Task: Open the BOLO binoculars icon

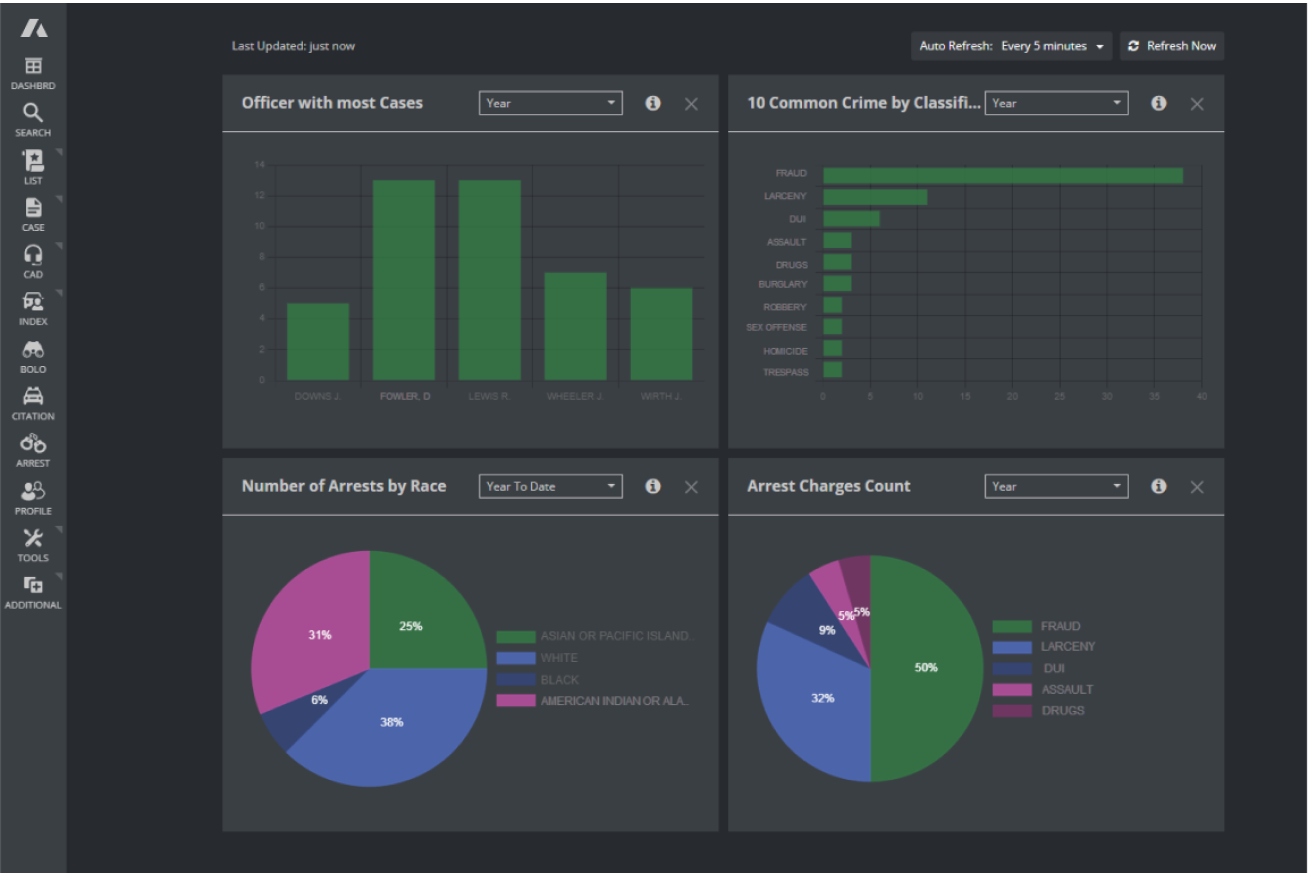Action: coord(33,350)
